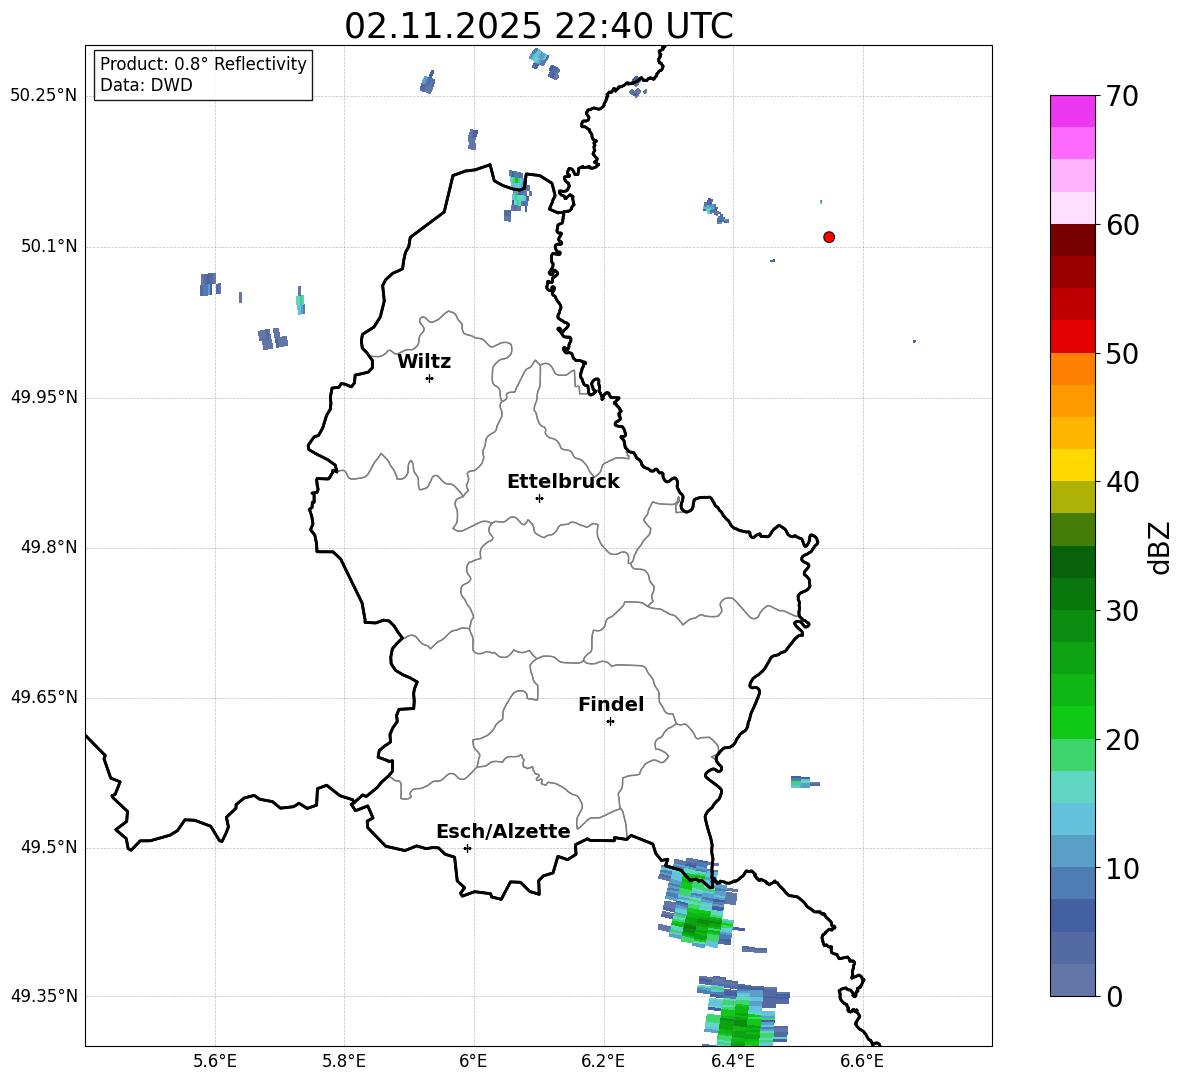Click the dark red colorbar segment below 60
The image size is (1184, 1081).
tap(1072, 240)
